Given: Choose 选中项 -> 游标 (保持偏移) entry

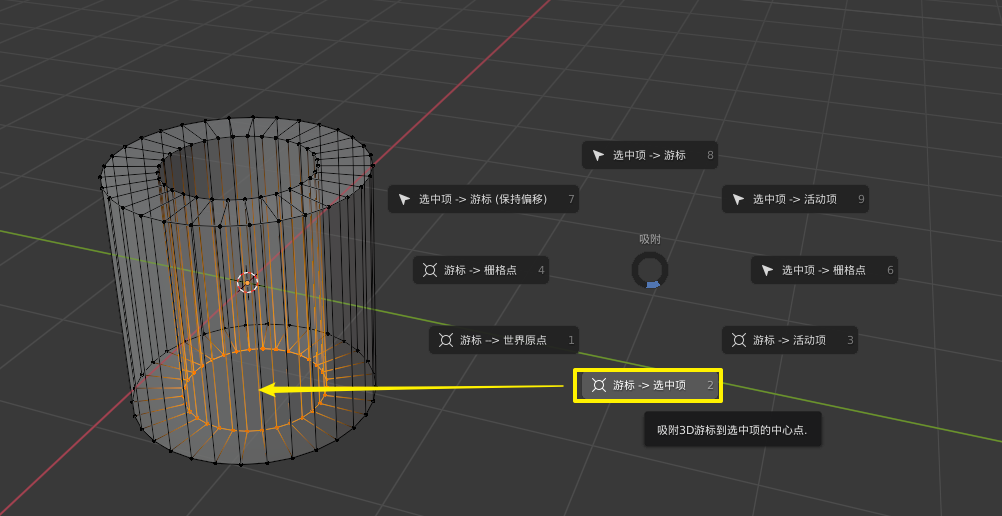Looking at the screenshot, I should tap(483, 199).
